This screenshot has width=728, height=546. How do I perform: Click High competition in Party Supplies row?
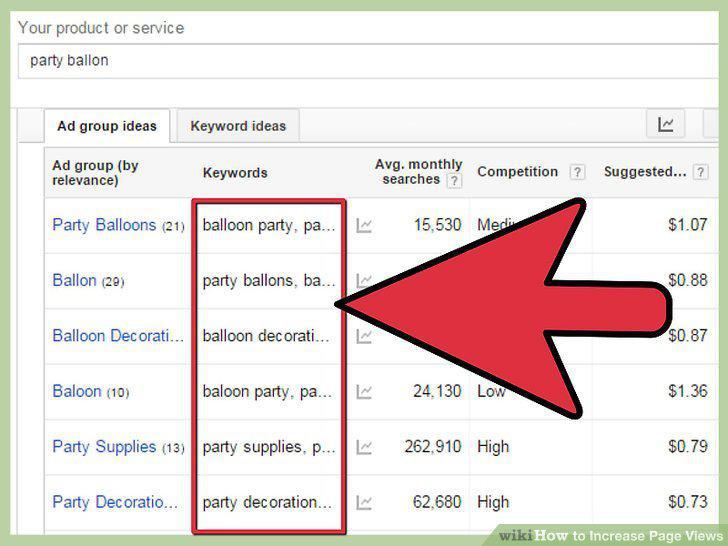(x=493, y=447)
